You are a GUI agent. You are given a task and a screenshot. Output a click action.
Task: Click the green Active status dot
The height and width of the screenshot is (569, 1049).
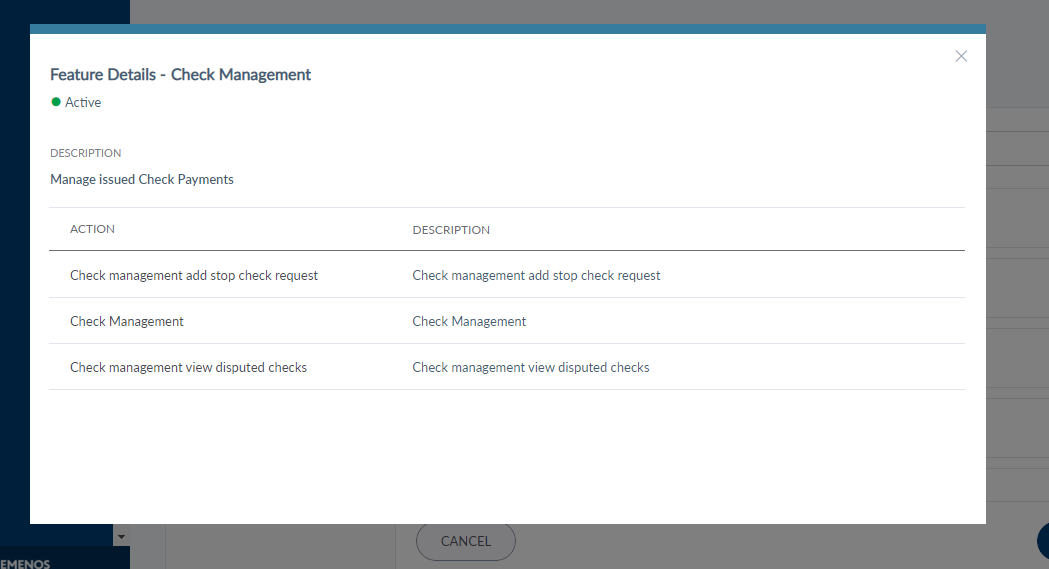click(x=56, y=102)
